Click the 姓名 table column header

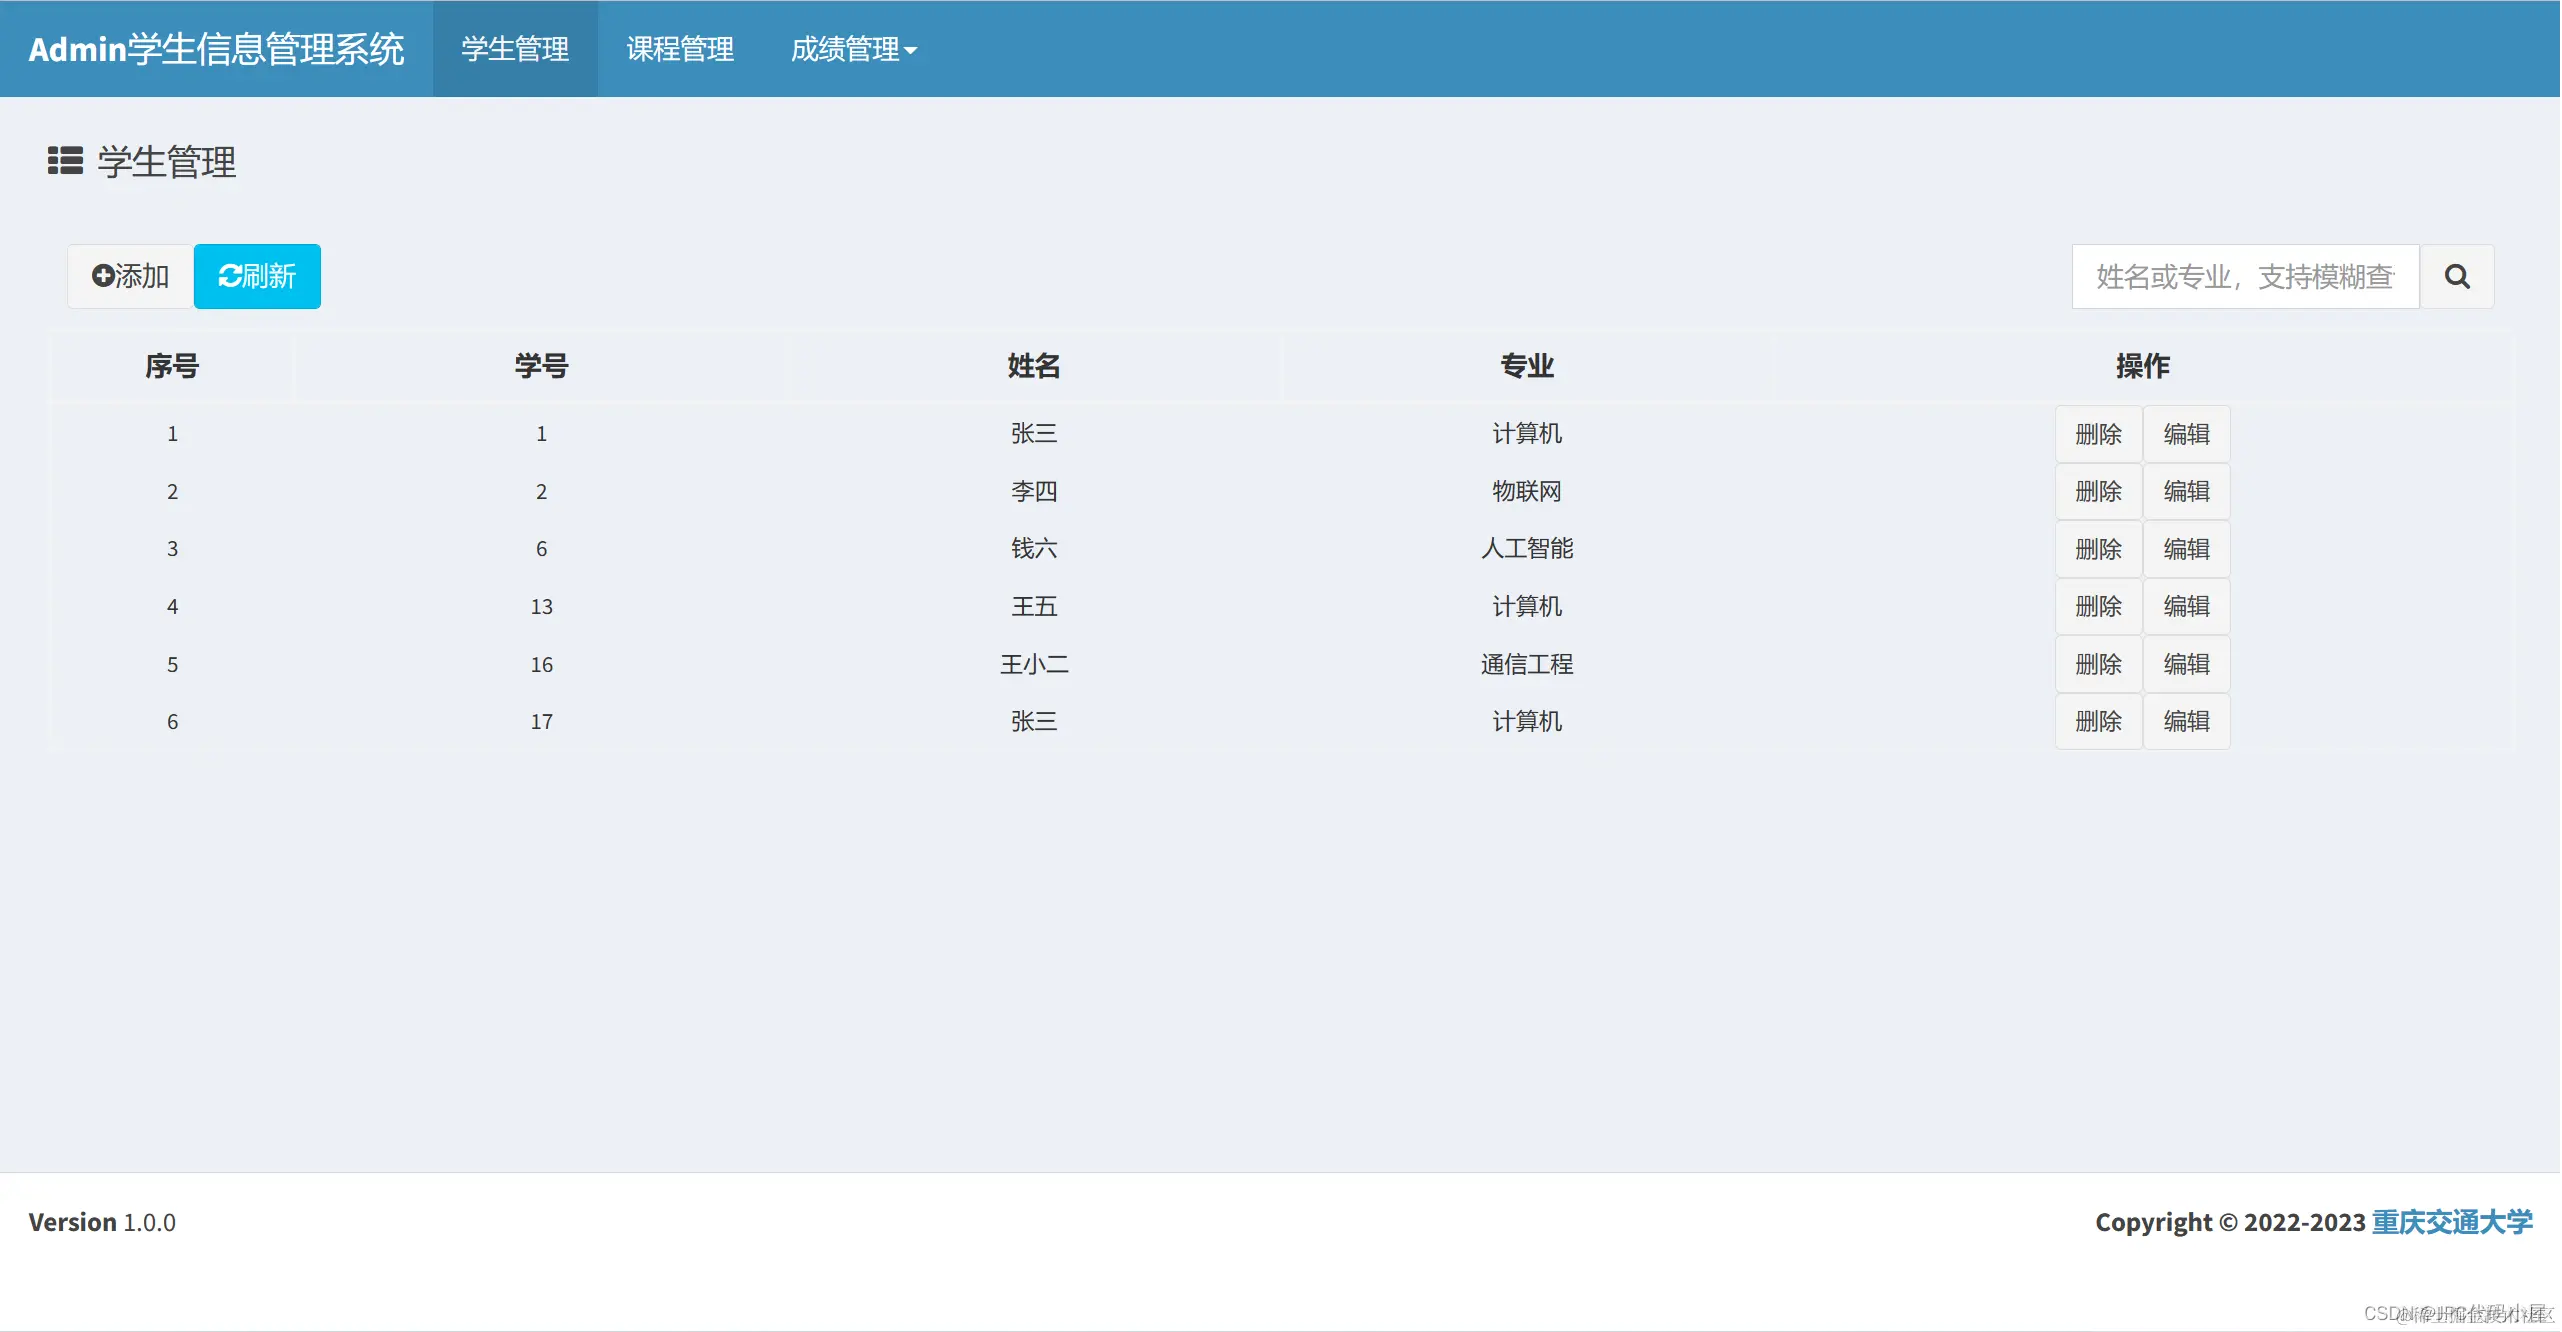(x=1034, y=366)
